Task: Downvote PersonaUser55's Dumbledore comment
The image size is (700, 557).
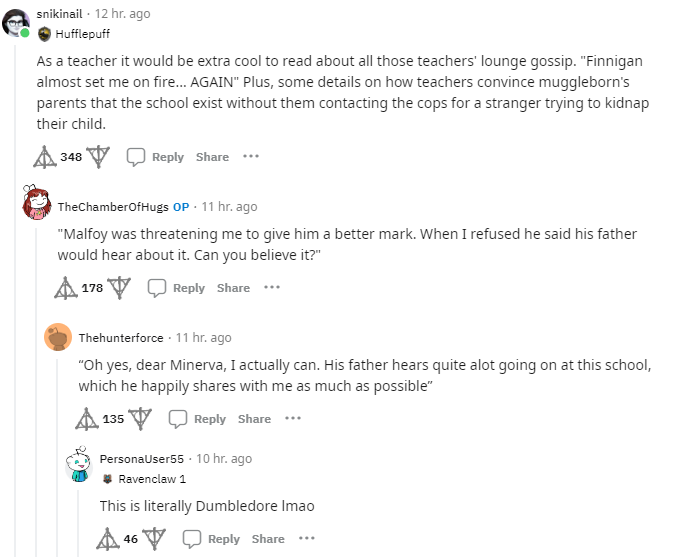Action: coord(154,539)
